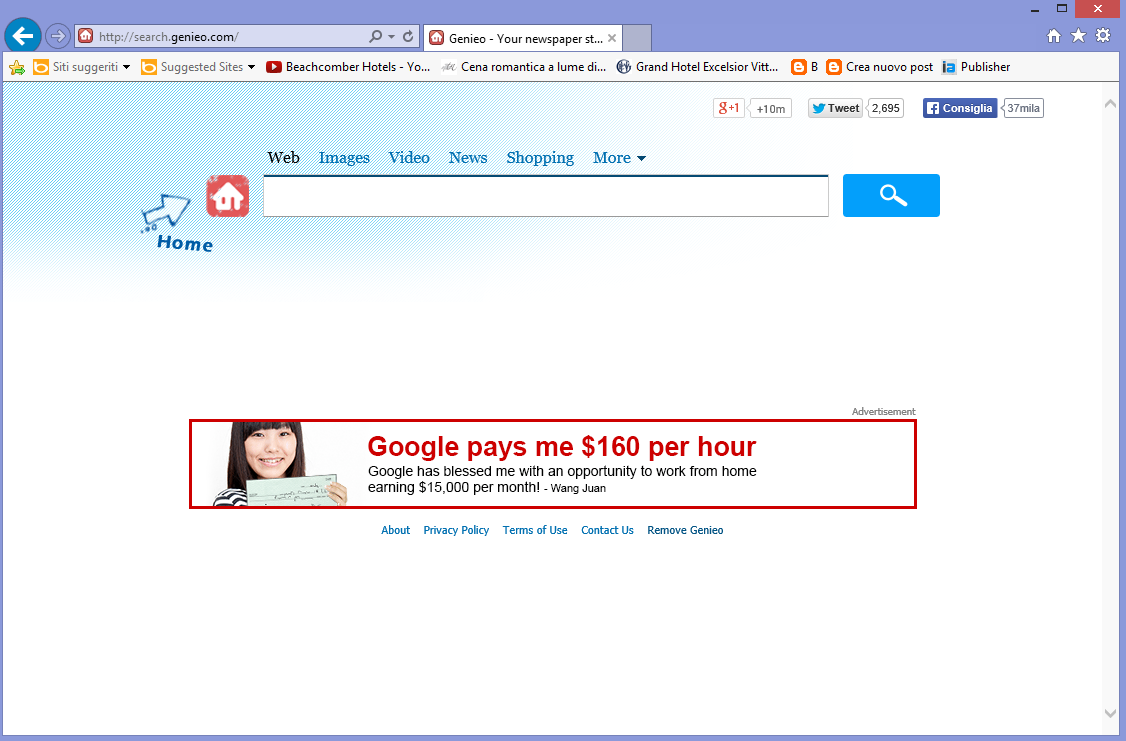1126x741 pixels.
Task: Select the Genieo newspaper tab
Action: (x=523, y=38)
